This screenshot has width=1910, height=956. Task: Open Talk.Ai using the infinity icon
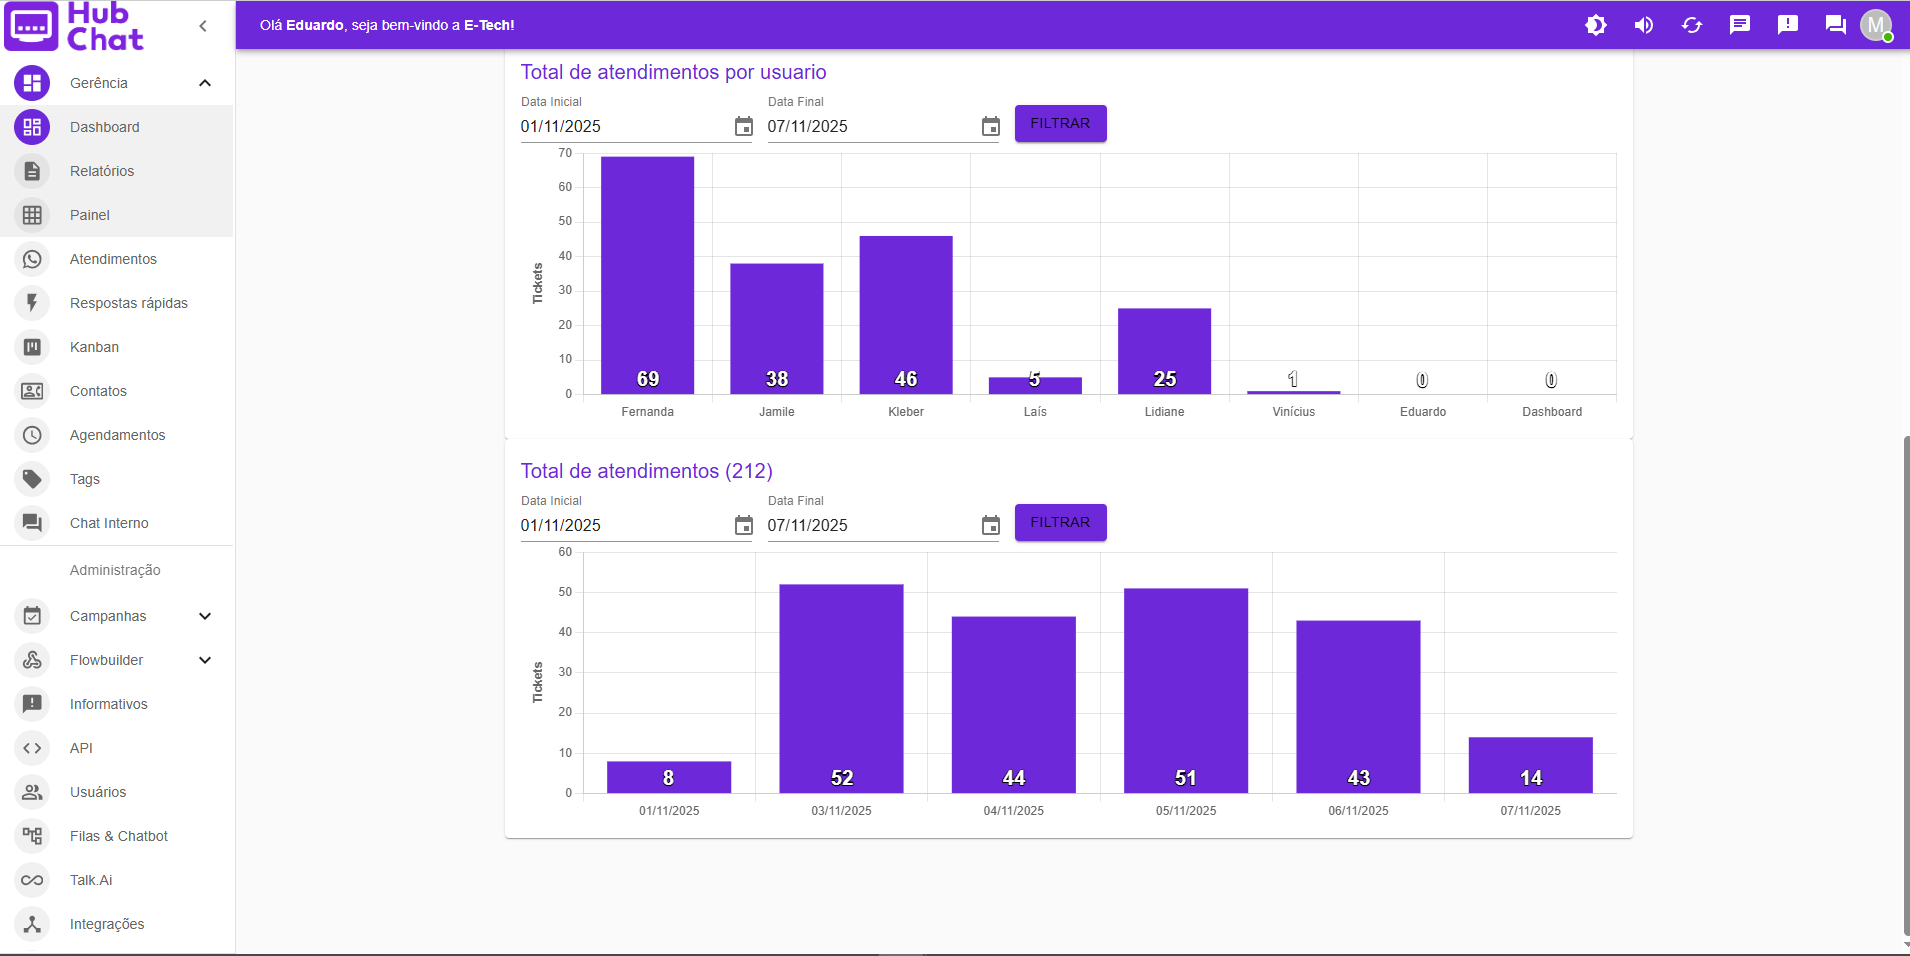33,880
